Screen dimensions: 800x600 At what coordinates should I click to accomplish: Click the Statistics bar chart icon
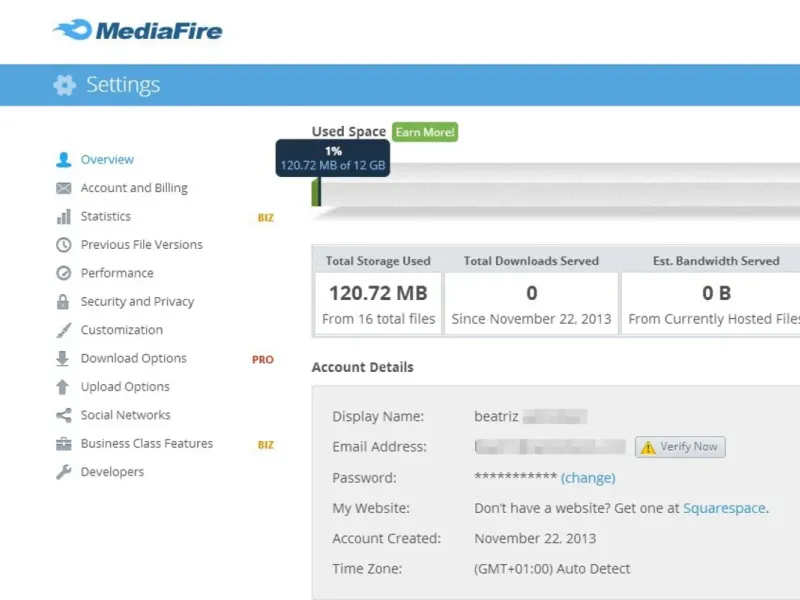[64, 217]
